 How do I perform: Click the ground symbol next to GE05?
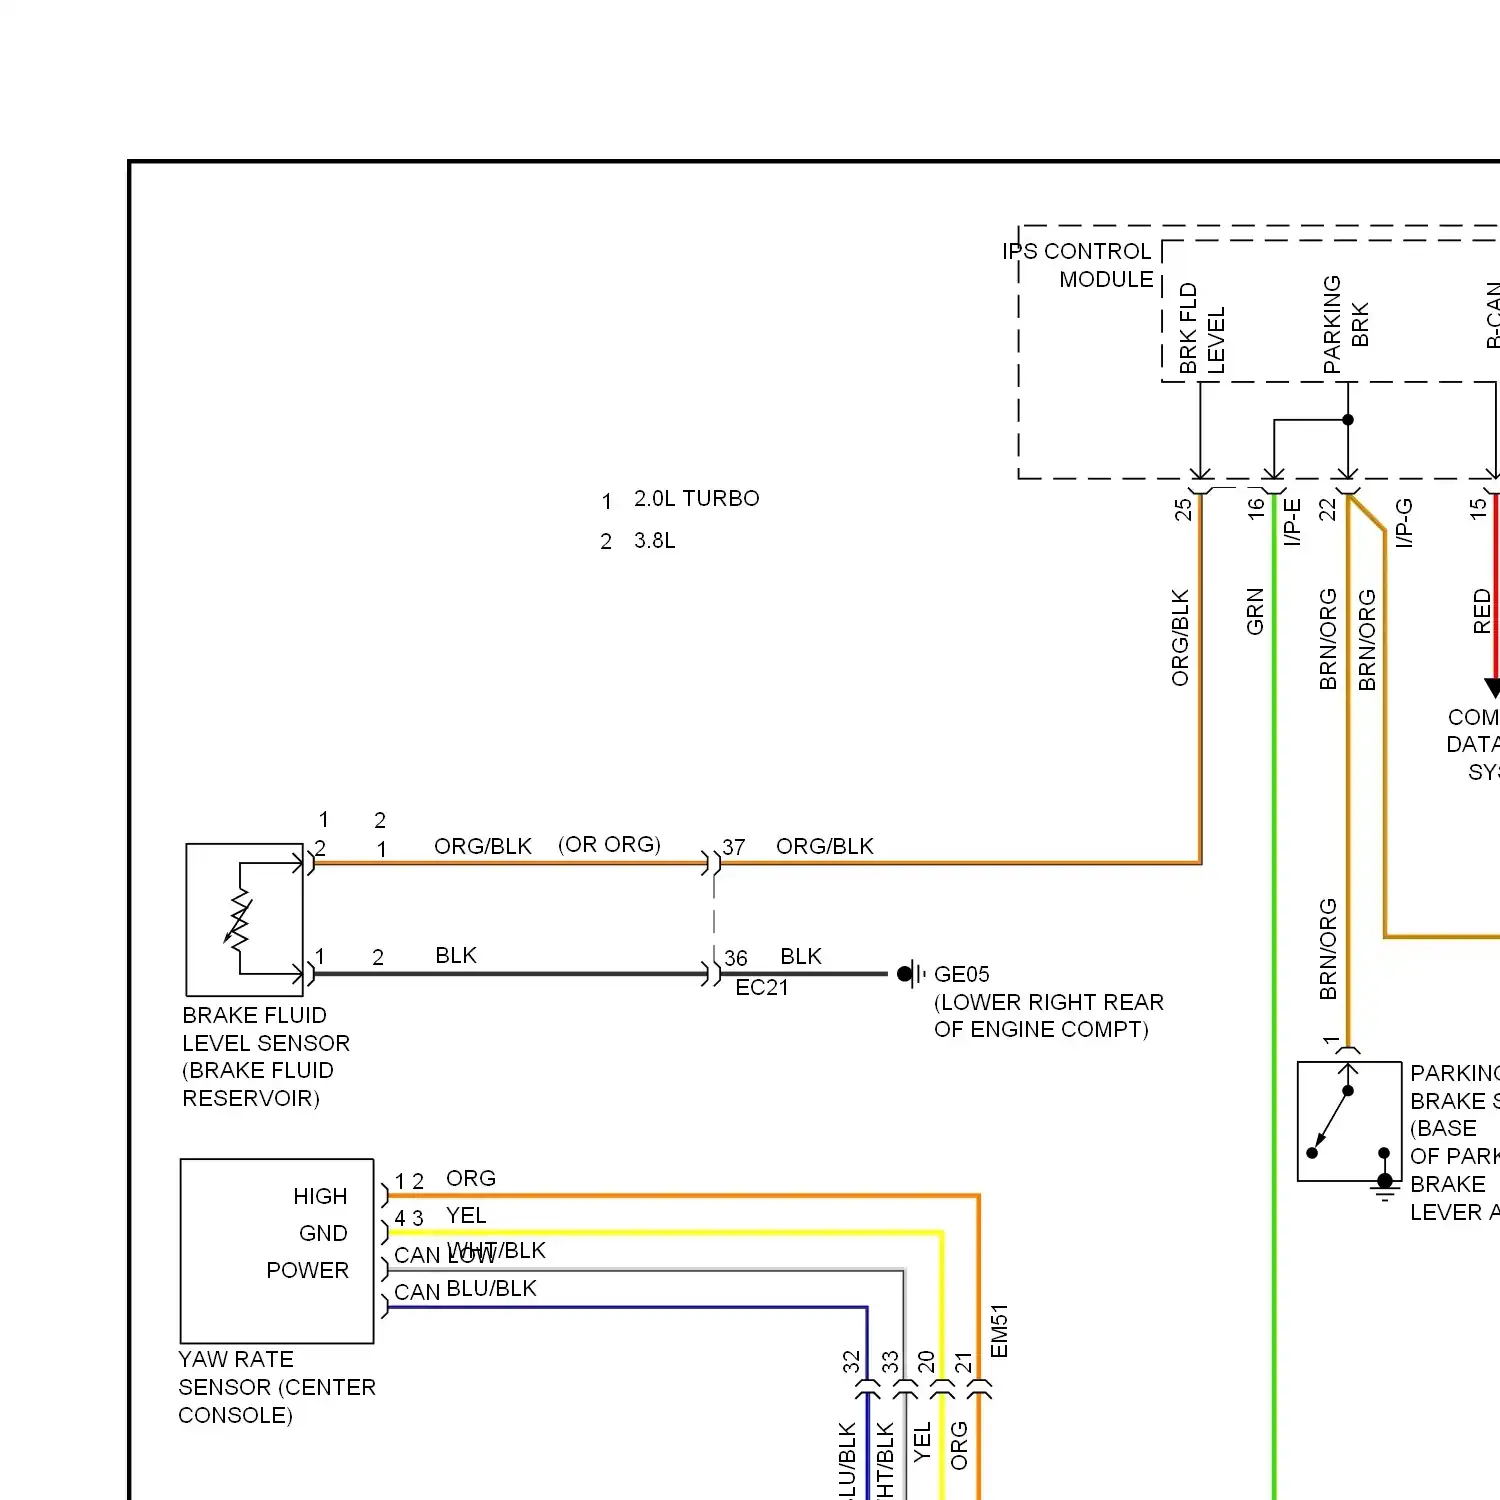910,973
